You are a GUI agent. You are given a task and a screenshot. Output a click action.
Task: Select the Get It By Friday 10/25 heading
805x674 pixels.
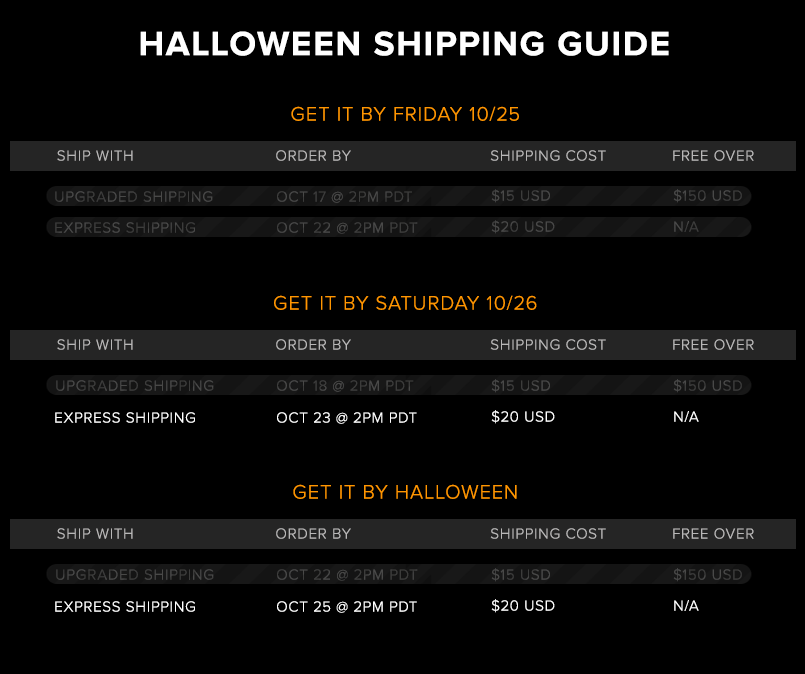click(x=405, y=114)
